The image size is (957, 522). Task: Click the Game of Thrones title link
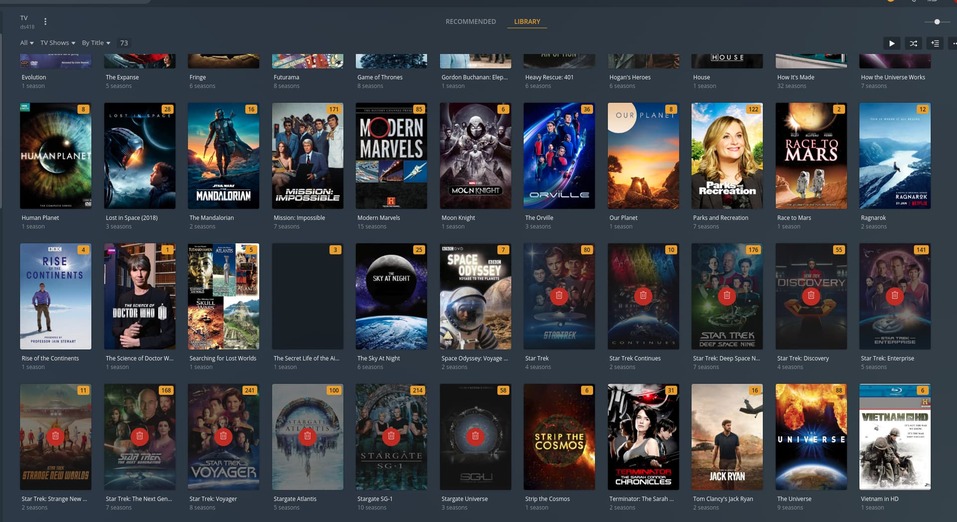click(380, 78)
